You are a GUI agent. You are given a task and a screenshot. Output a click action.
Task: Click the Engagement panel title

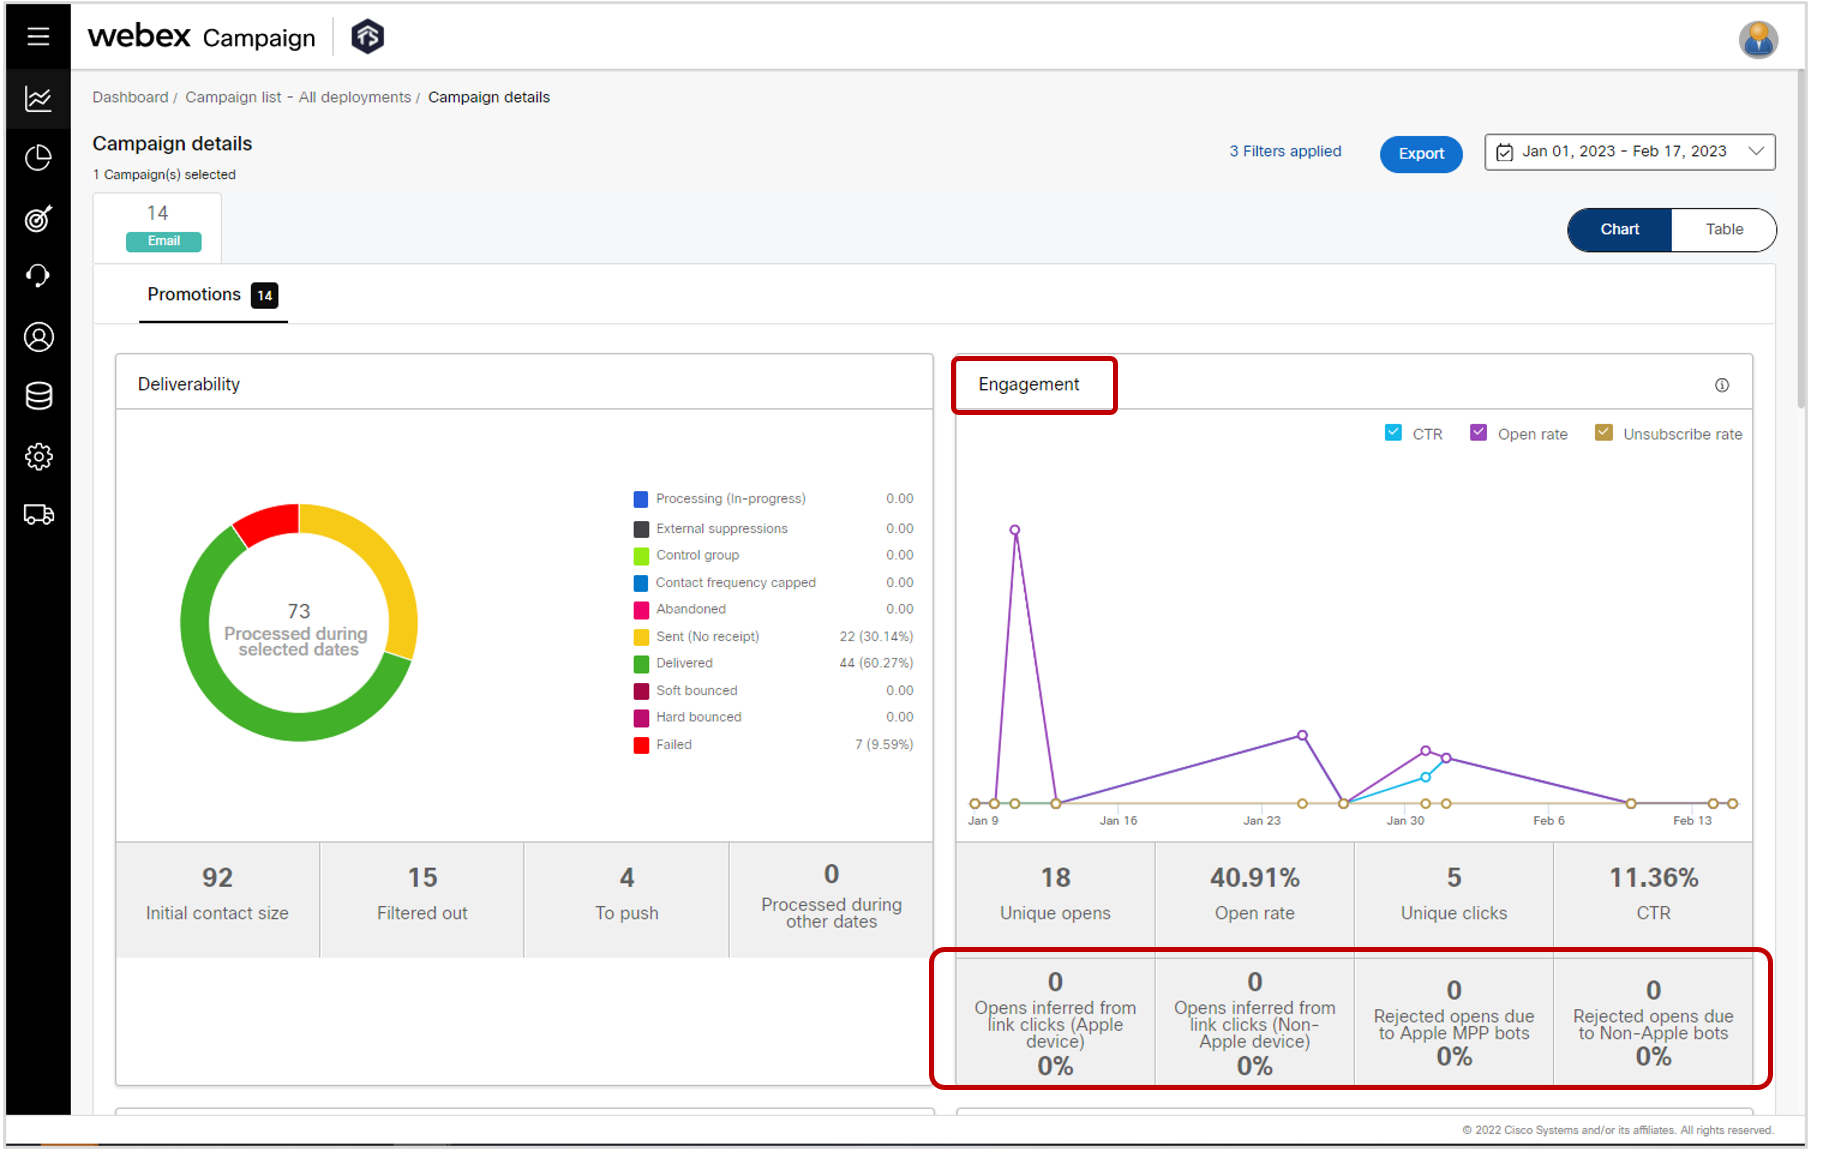tap(1028, 385)
